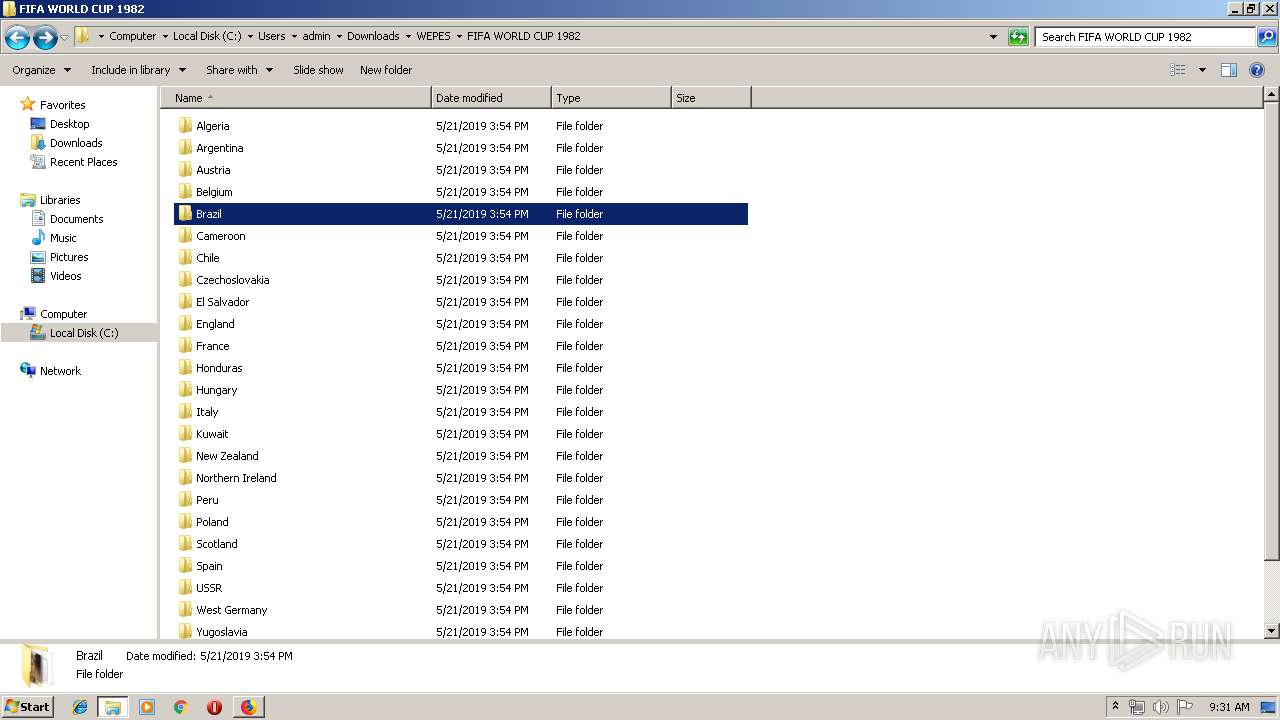Viewport: 1280px width, 720px height.
Task: Click the taskbar clock showing 9:31 AM
Action: [x=1229, y=707]
